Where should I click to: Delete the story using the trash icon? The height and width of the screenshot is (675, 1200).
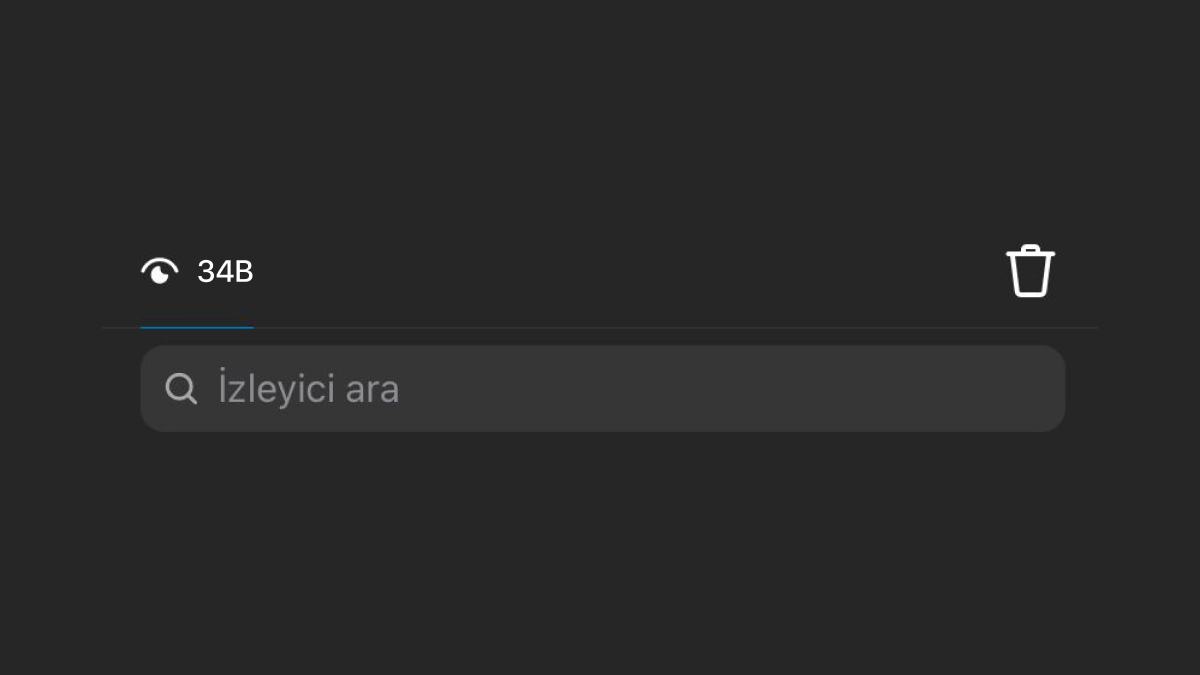click(x=1030, y=271)
